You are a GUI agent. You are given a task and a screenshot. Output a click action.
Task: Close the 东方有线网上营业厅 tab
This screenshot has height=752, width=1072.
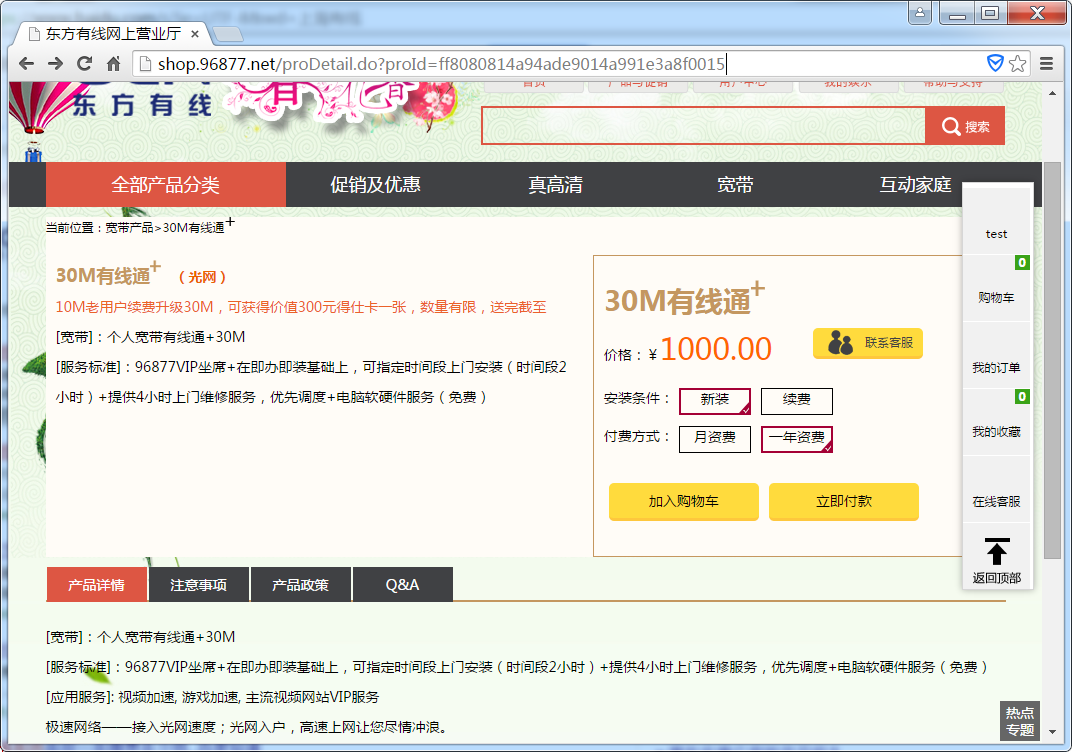pos(195,33)
